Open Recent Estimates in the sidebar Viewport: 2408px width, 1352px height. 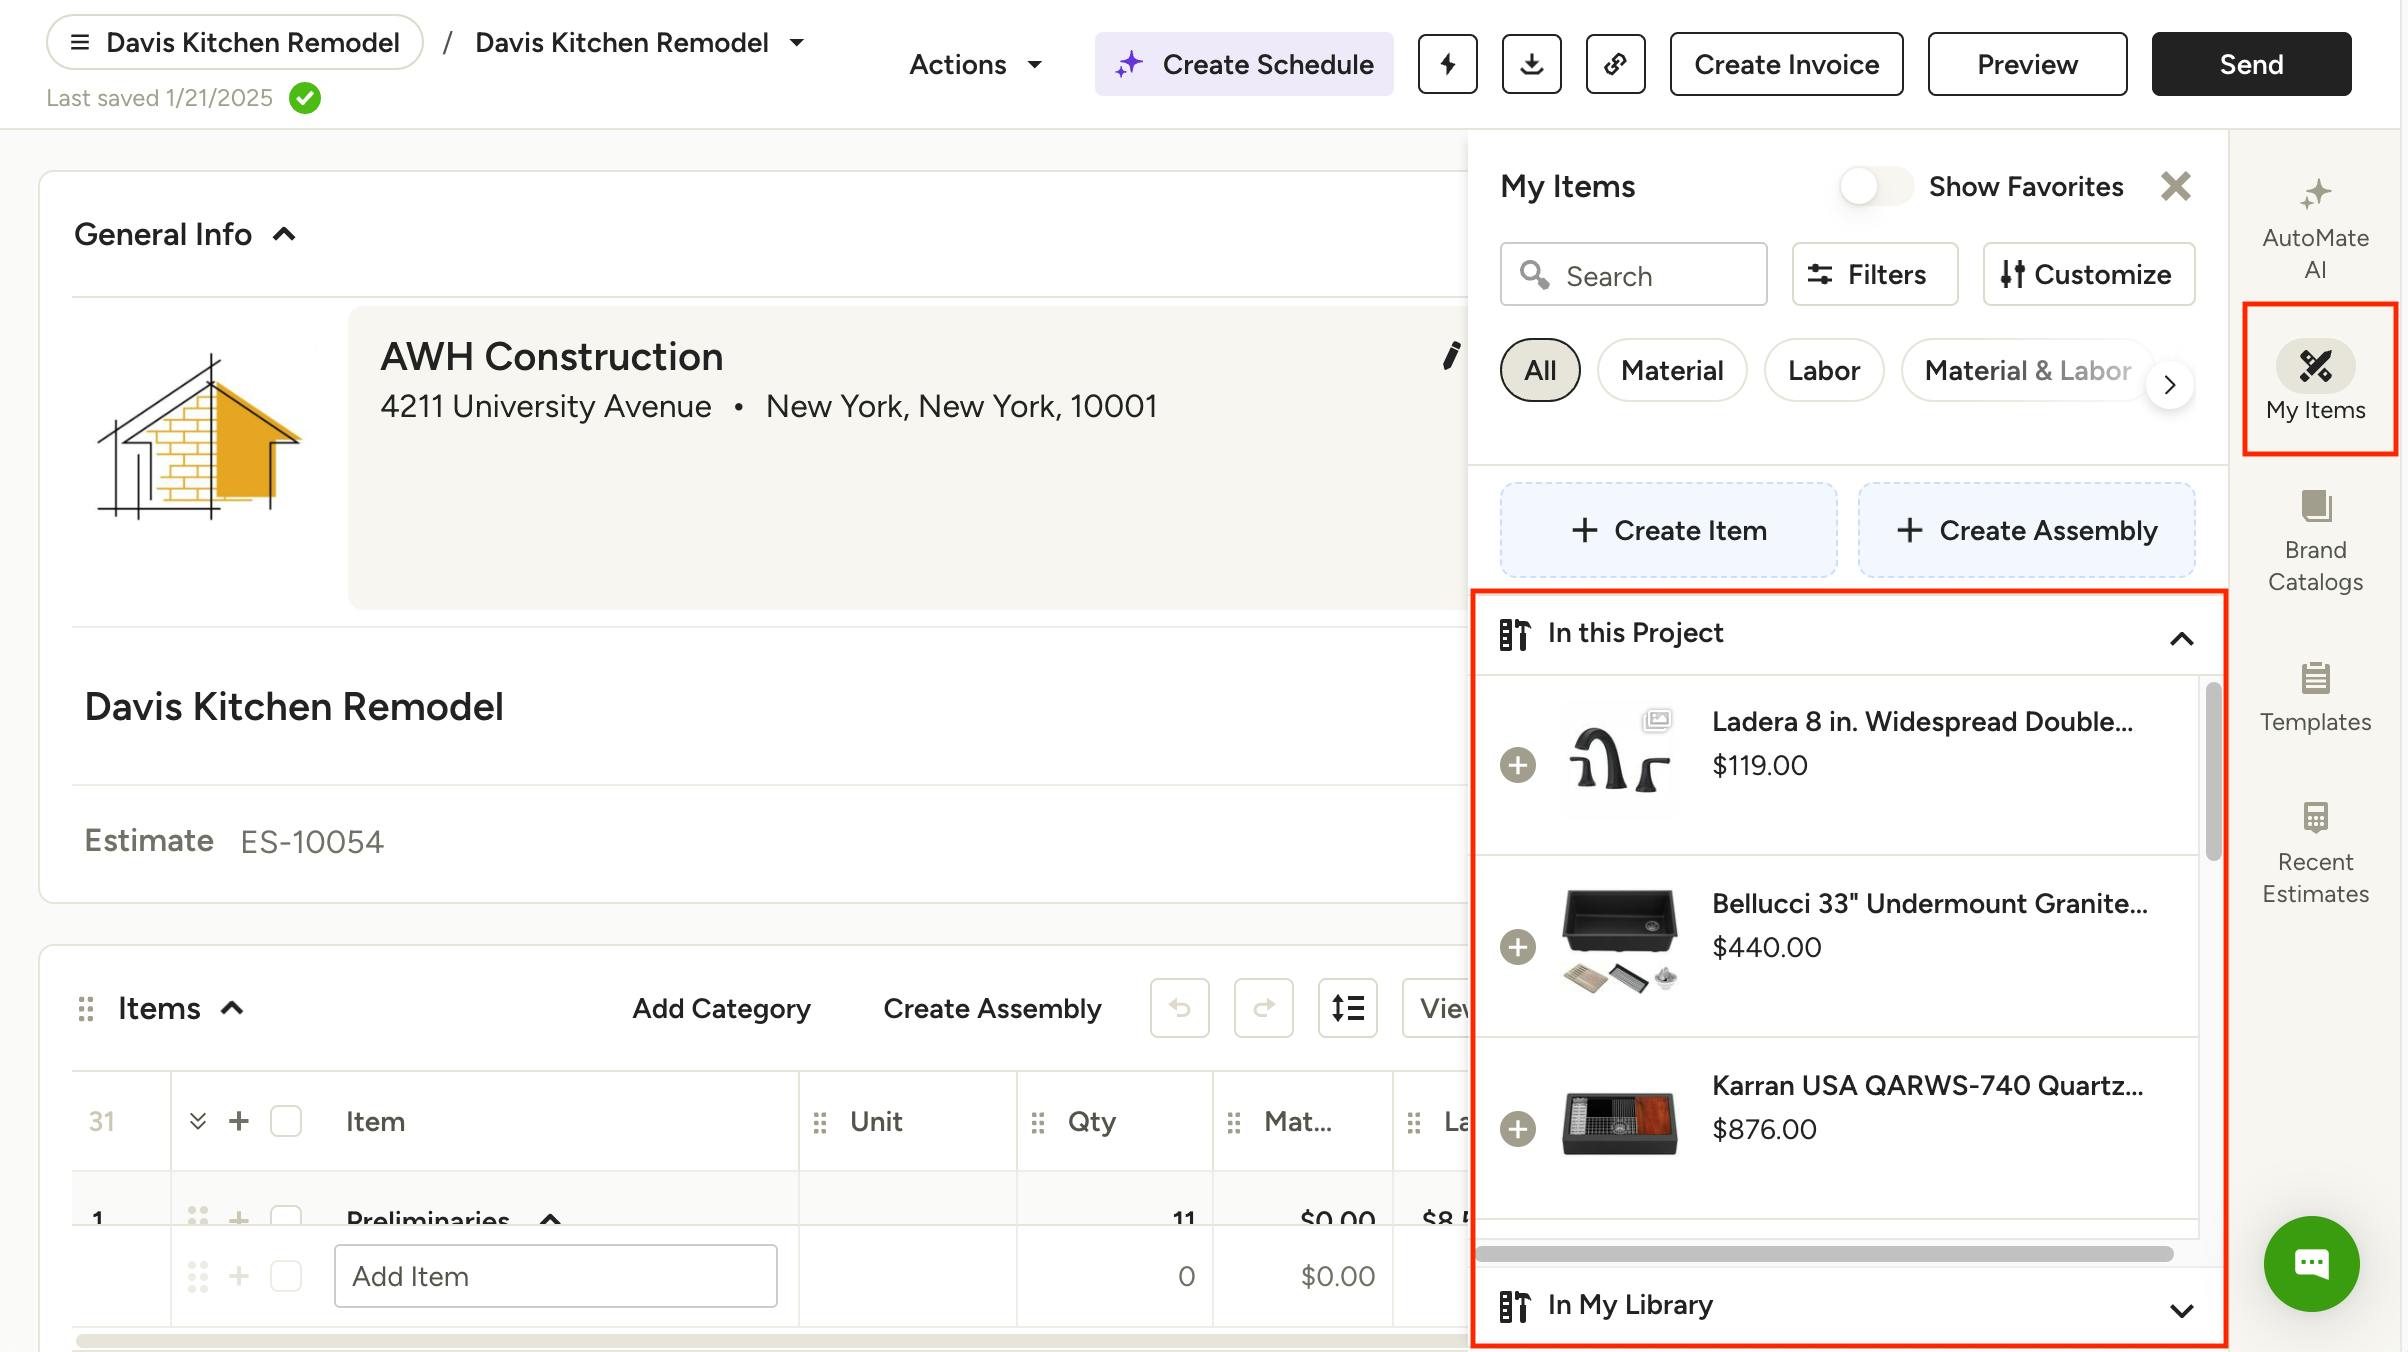coord(2315,853)
